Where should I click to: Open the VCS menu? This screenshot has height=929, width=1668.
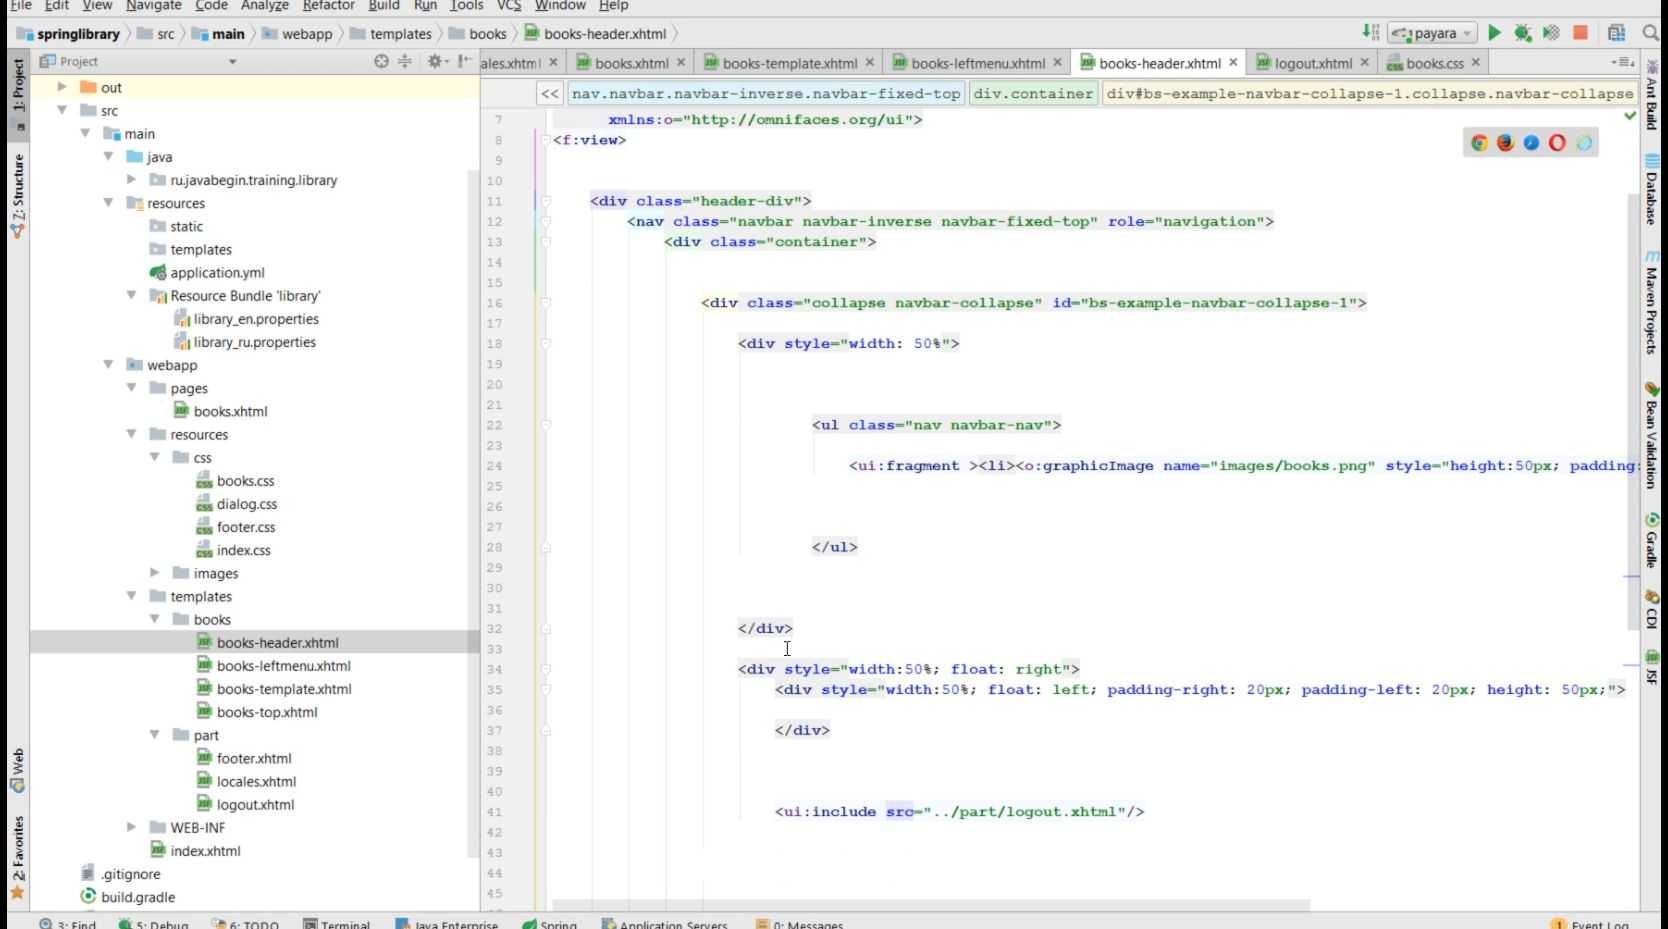click(509, 6)
